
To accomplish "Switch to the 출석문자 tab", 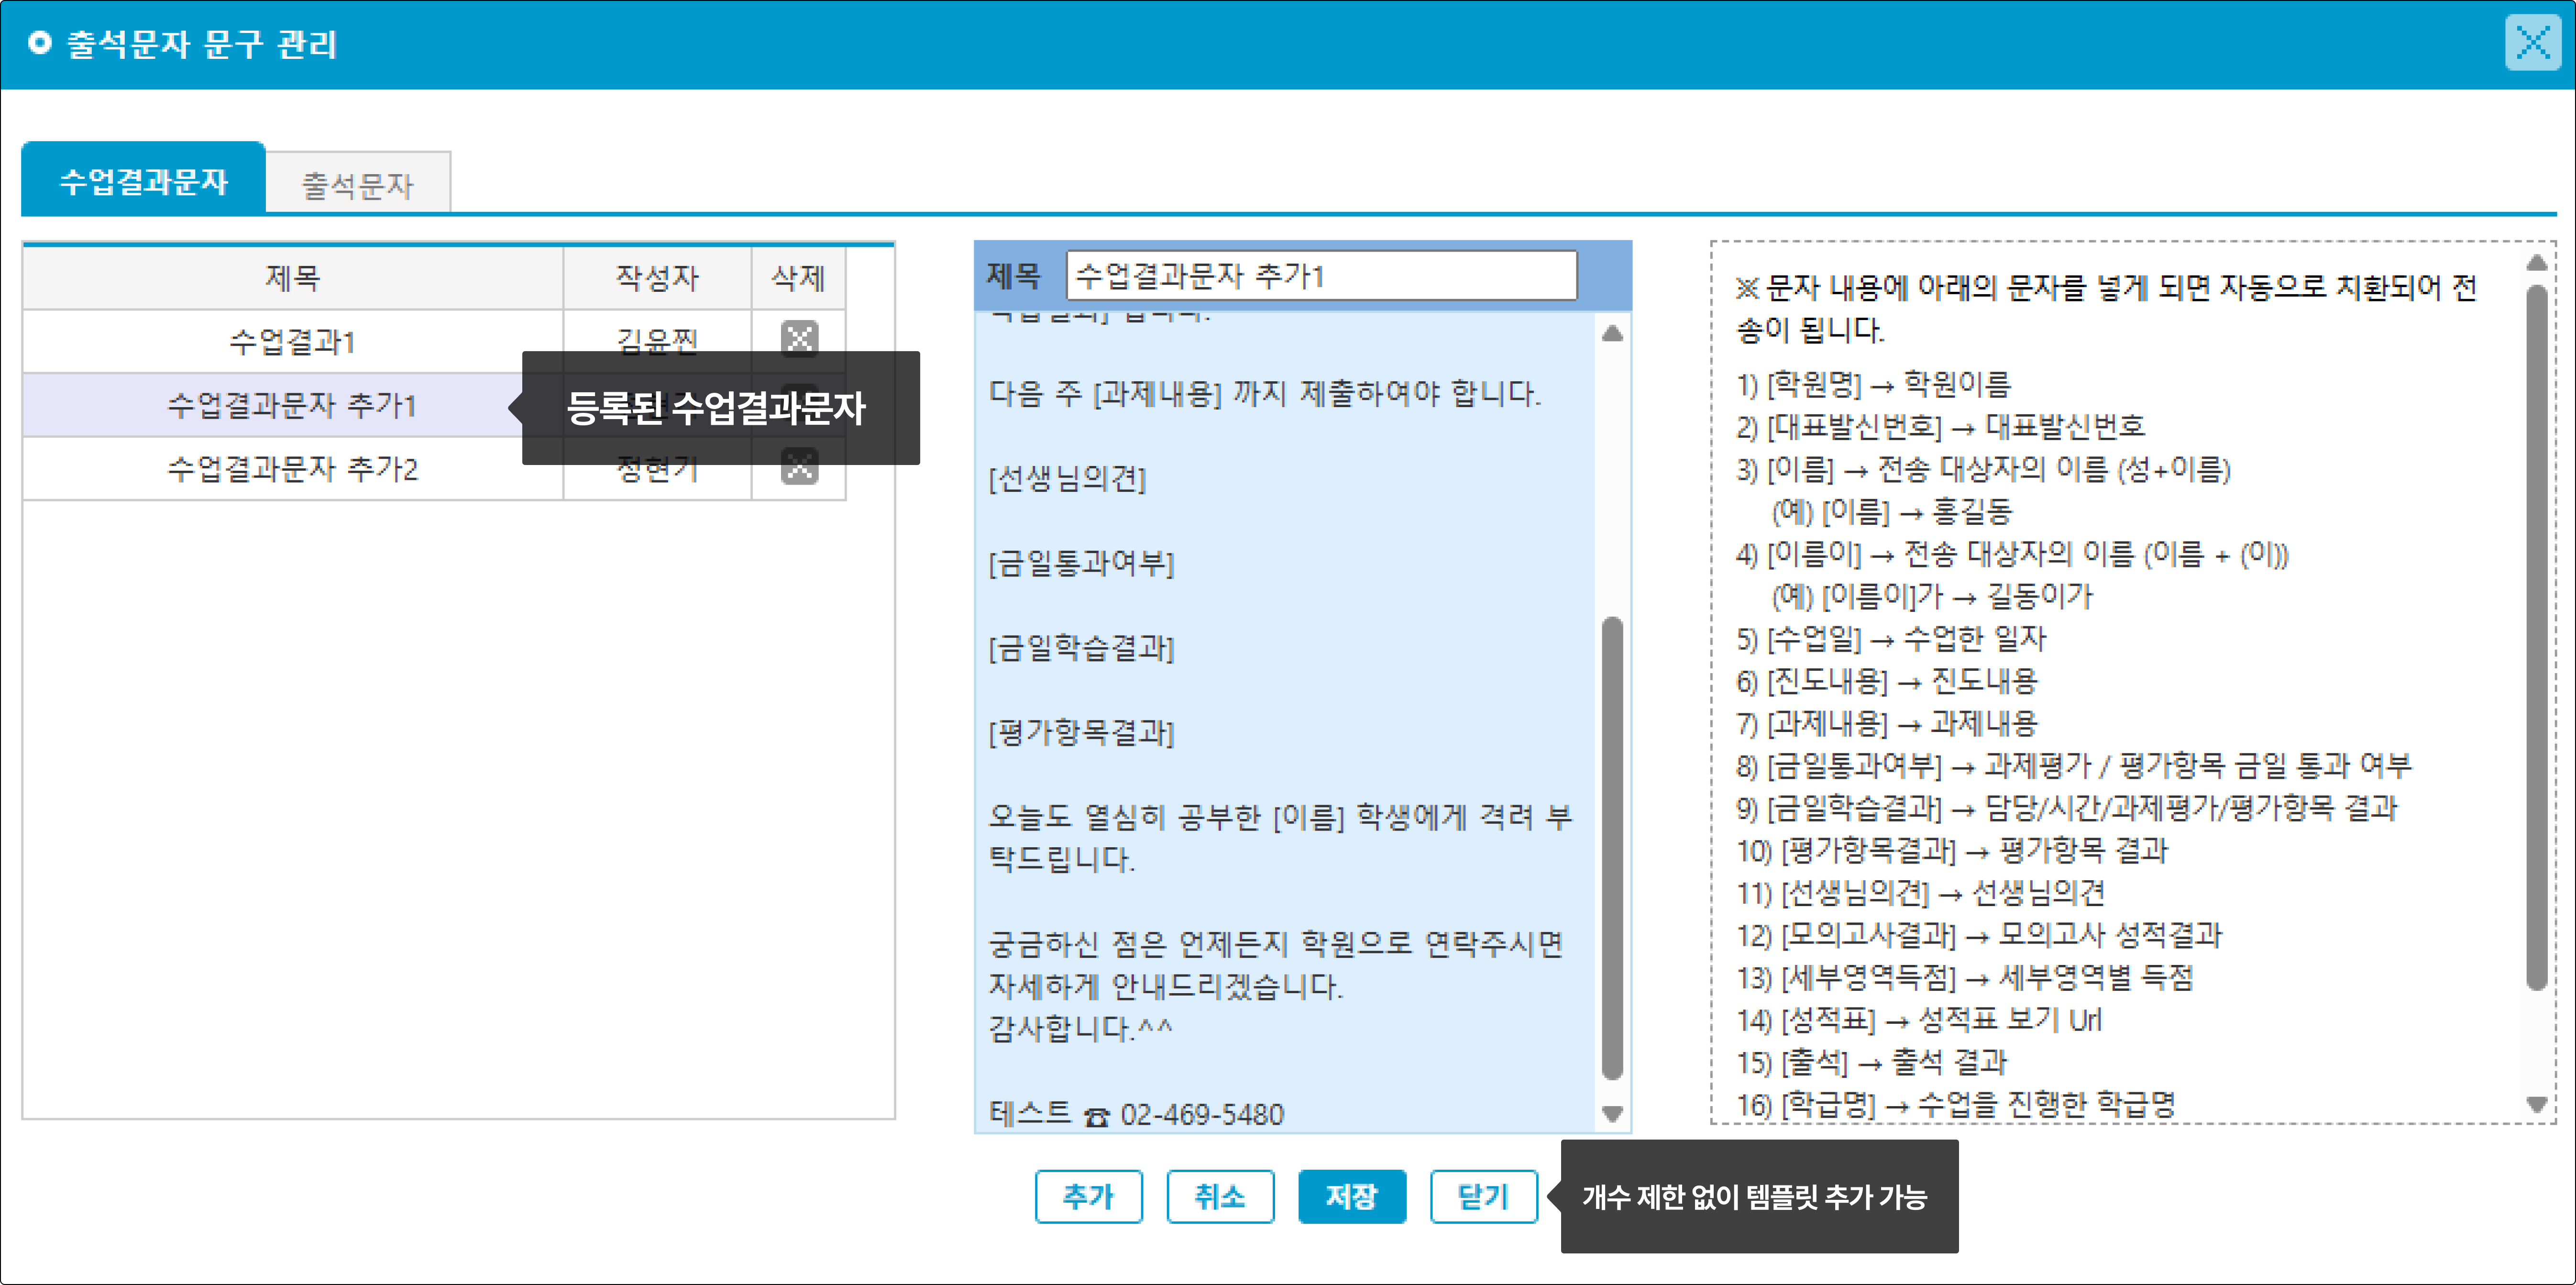I will [358, 184].
